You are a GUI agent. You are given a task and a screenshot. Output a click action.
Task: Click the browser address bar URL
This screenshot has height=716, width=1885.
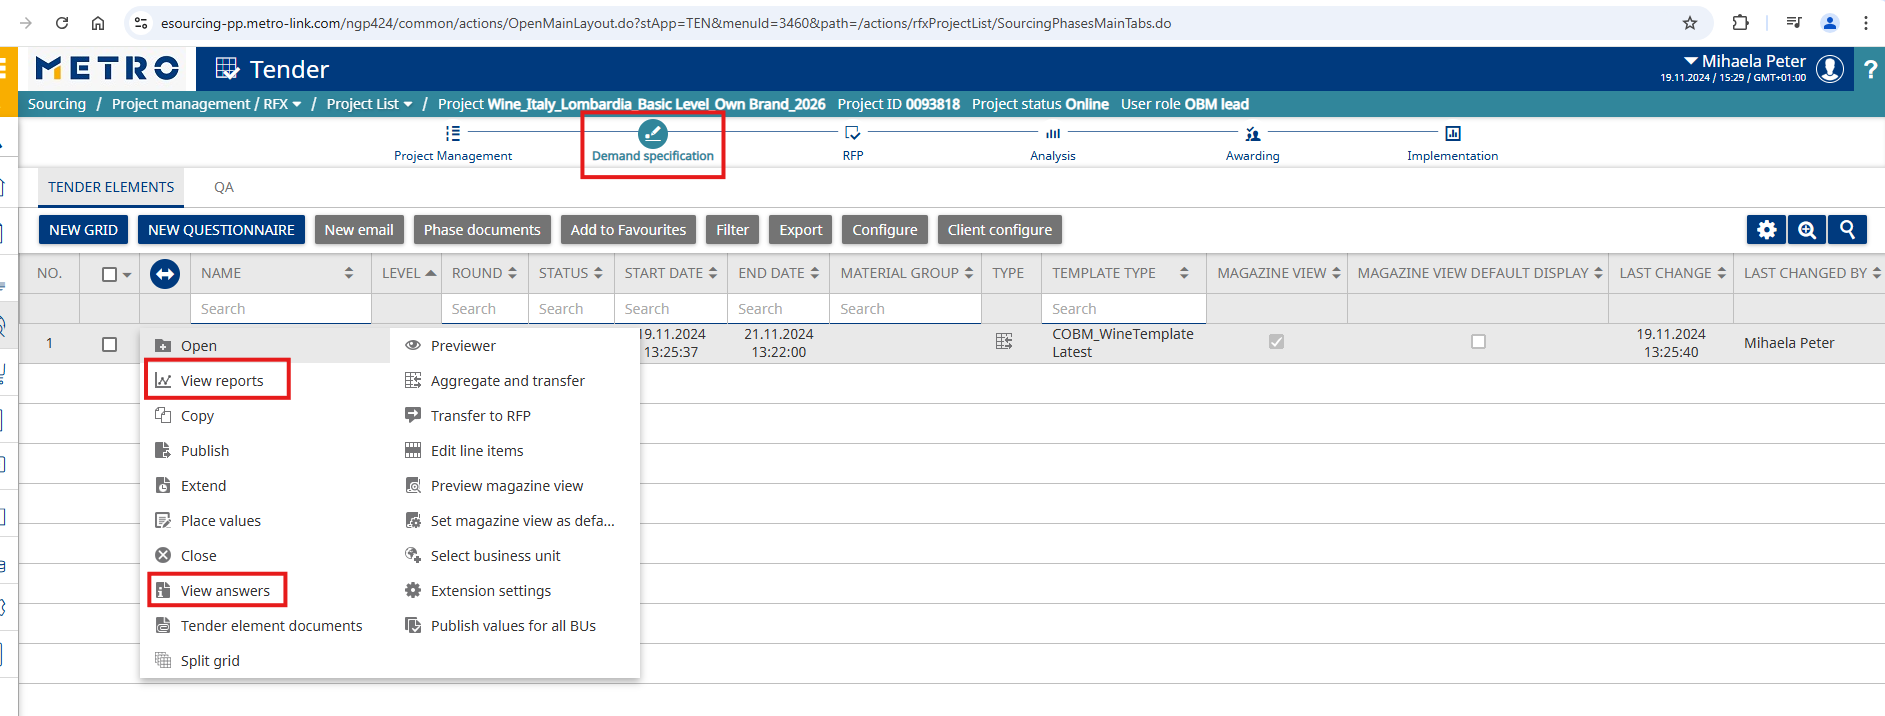(666, 23)
